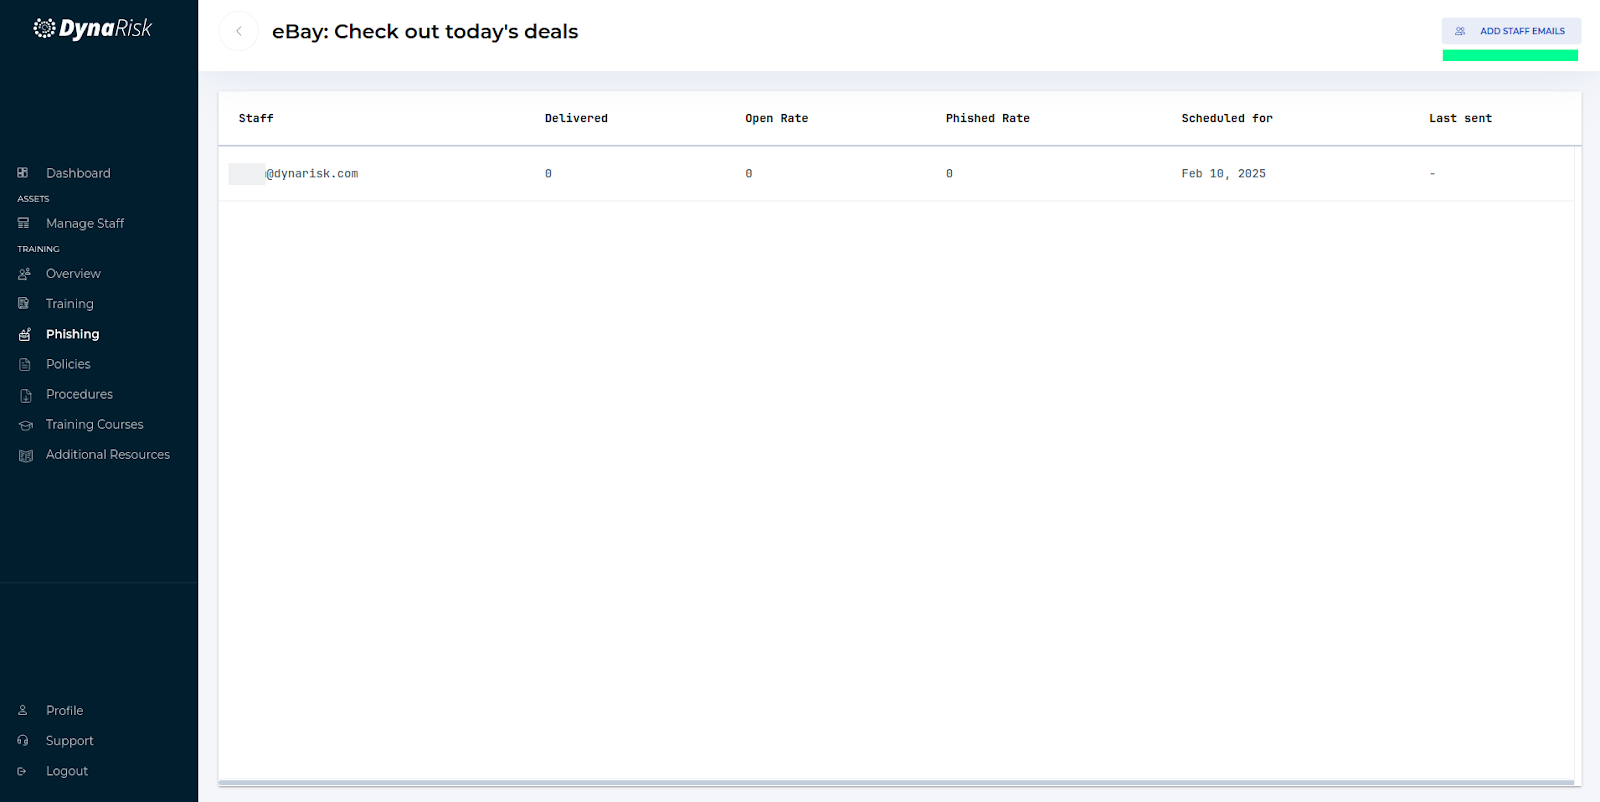The image size is (1600, 802).
Task: Click the DynaRisk logo
Action: (x=93, y=28)
